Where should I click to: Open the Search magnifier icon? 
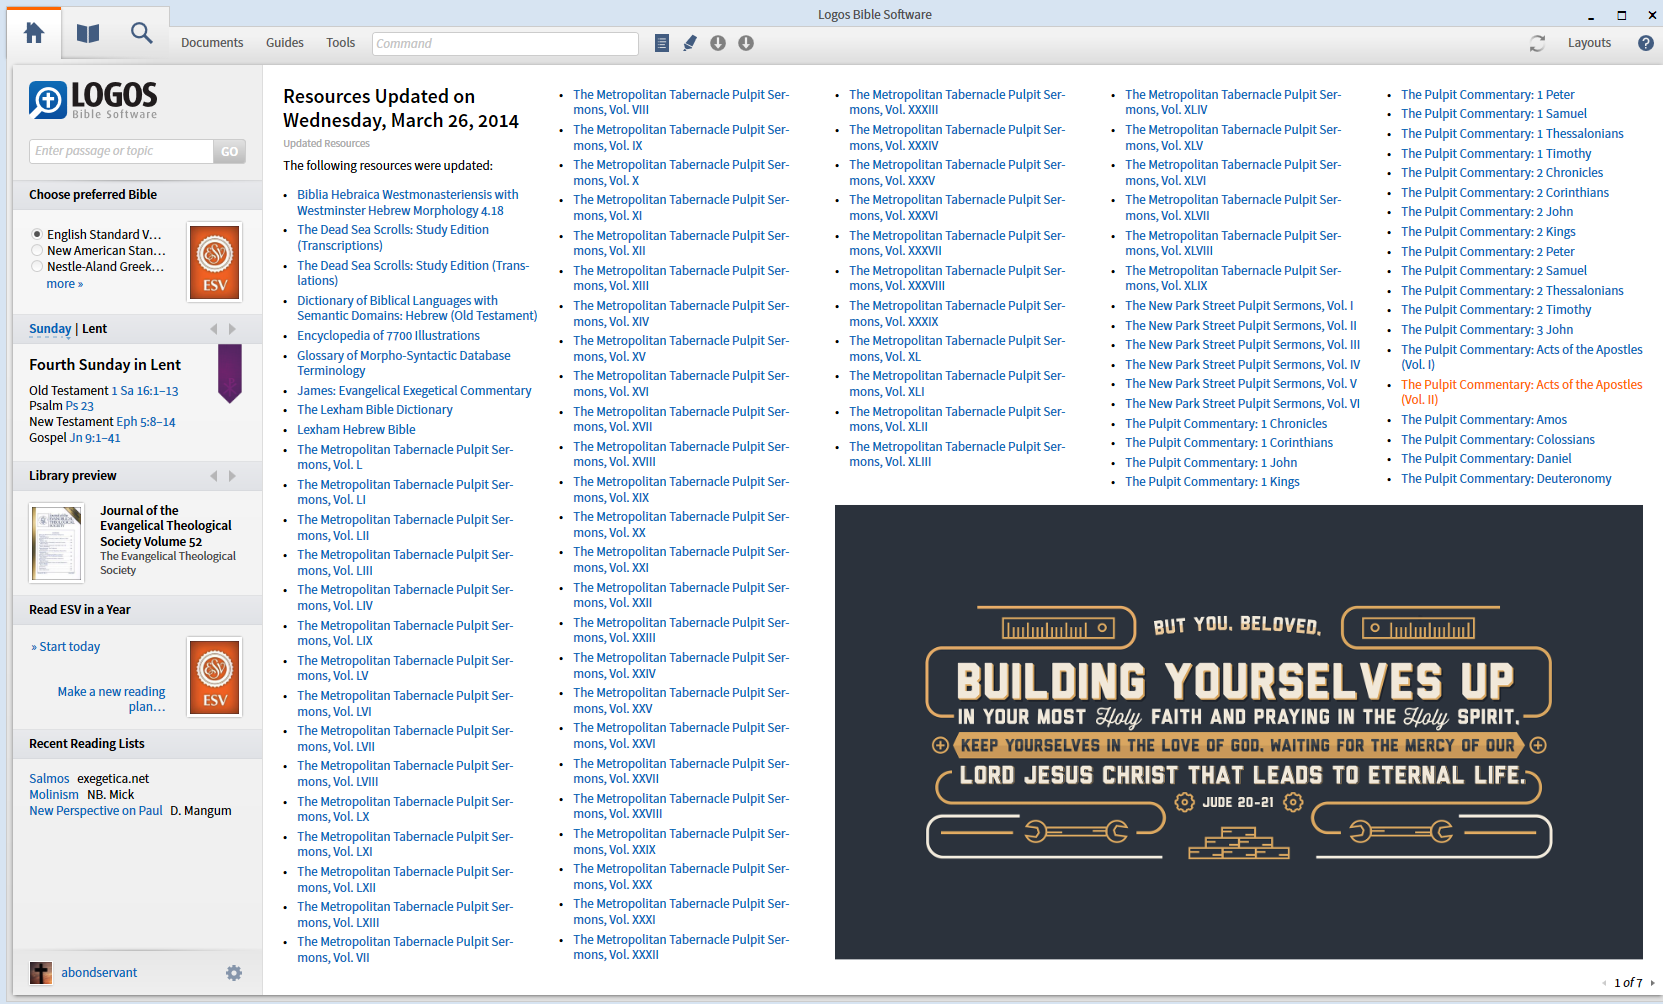pos(142,33)
